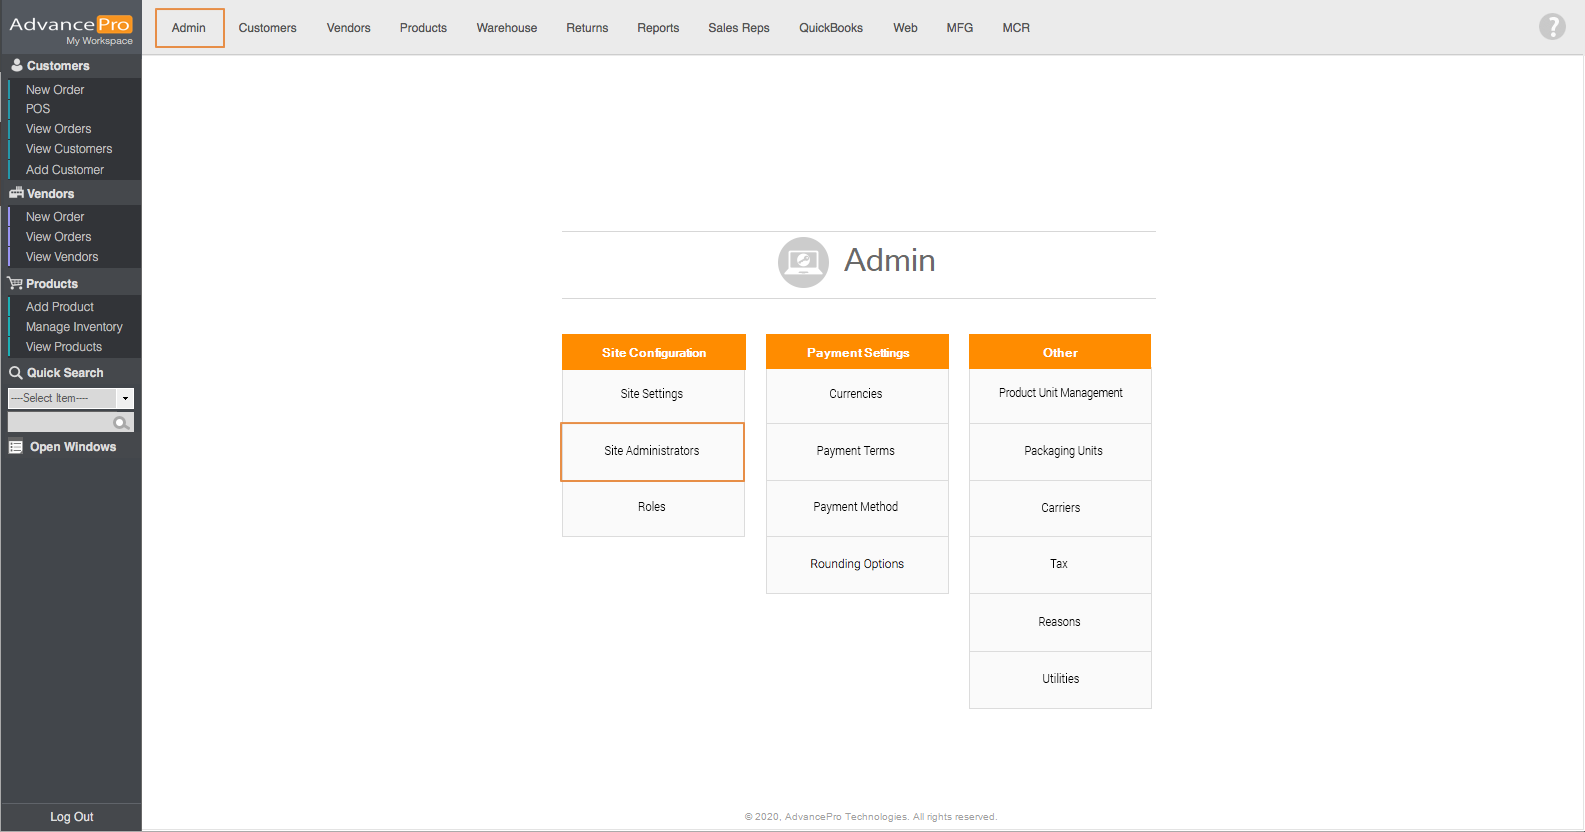
Task: Click the Quick Search magnifier button
Action: pos(122,423)
